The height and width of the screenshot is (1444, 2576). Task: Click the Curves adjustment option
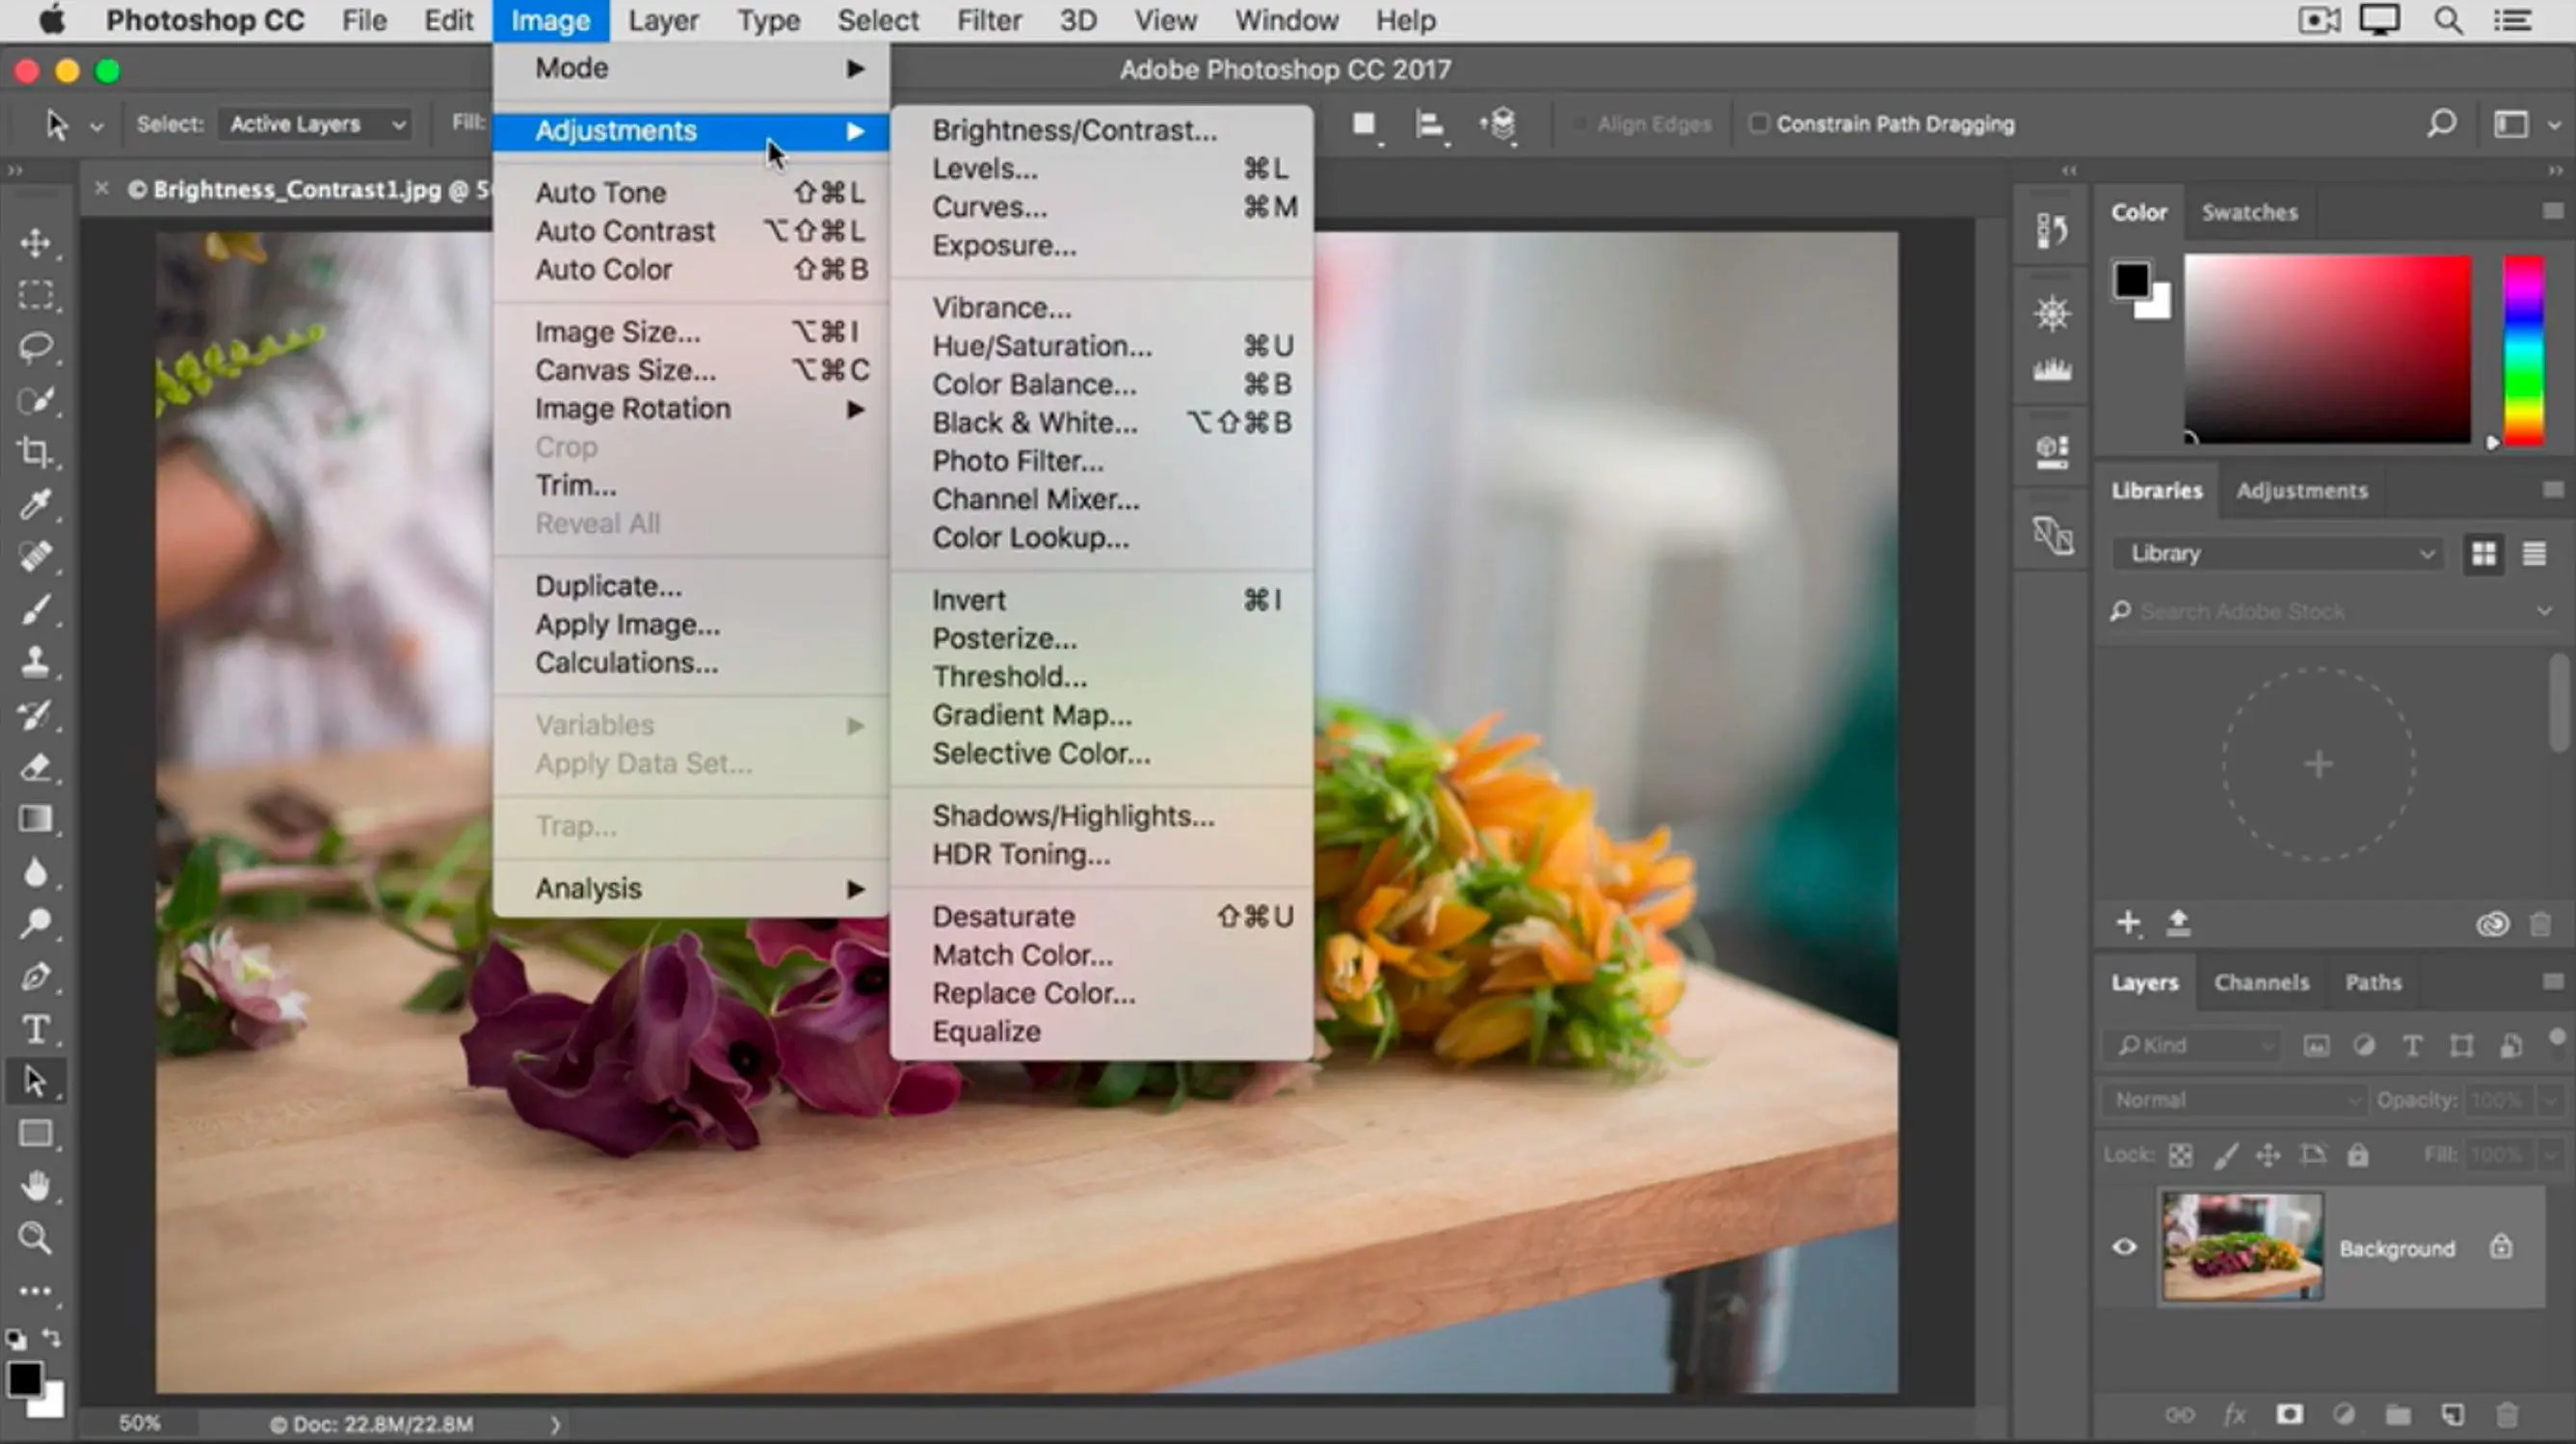click(989, 207)
